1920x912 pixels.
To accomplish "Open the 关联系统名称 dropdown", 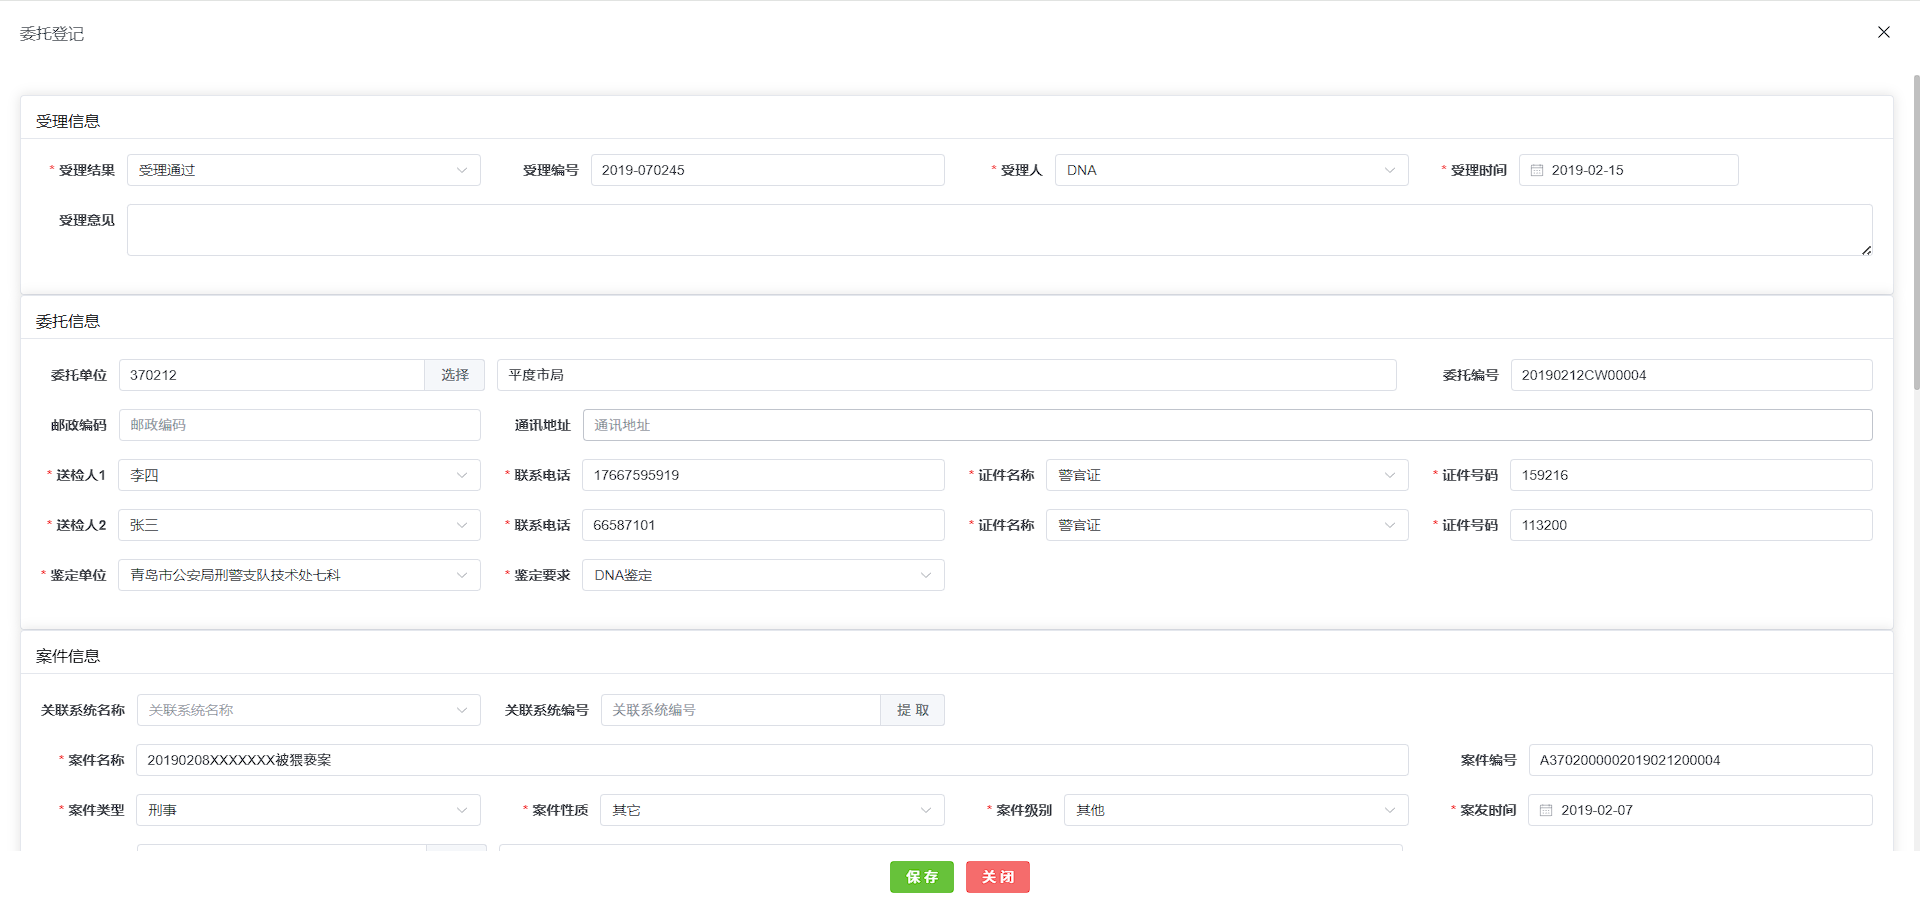I will click(x=308, y=710).
